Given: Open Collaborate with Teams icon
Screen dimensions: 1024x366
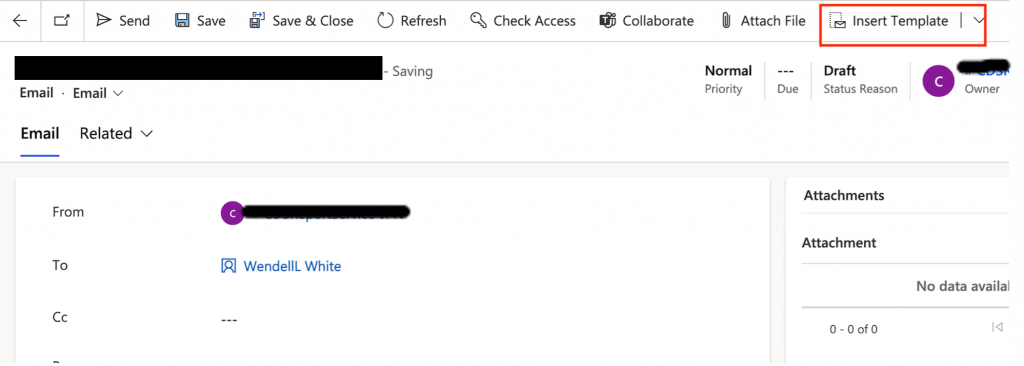Looking at the screenshot, I should click(x=608, y=21).
